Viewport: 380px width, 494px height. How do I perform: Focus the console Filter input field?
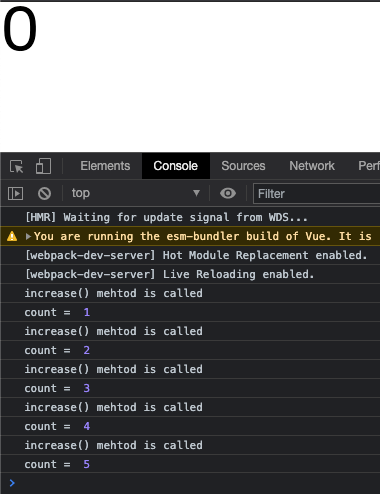[x=317, y=193]
